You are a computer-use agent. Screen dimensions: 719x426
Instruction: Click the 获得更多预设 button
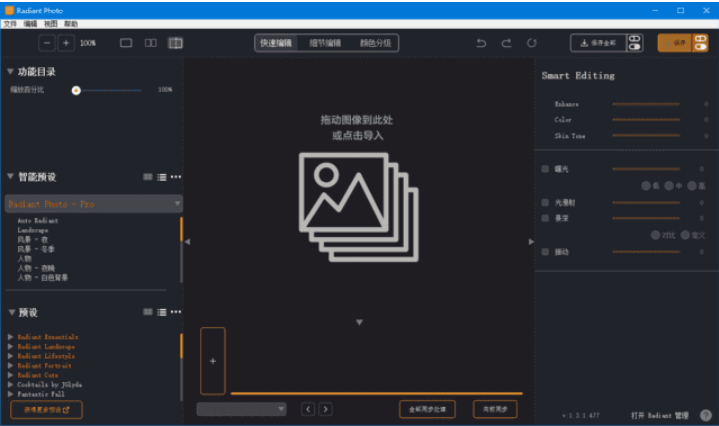point(46,409)
